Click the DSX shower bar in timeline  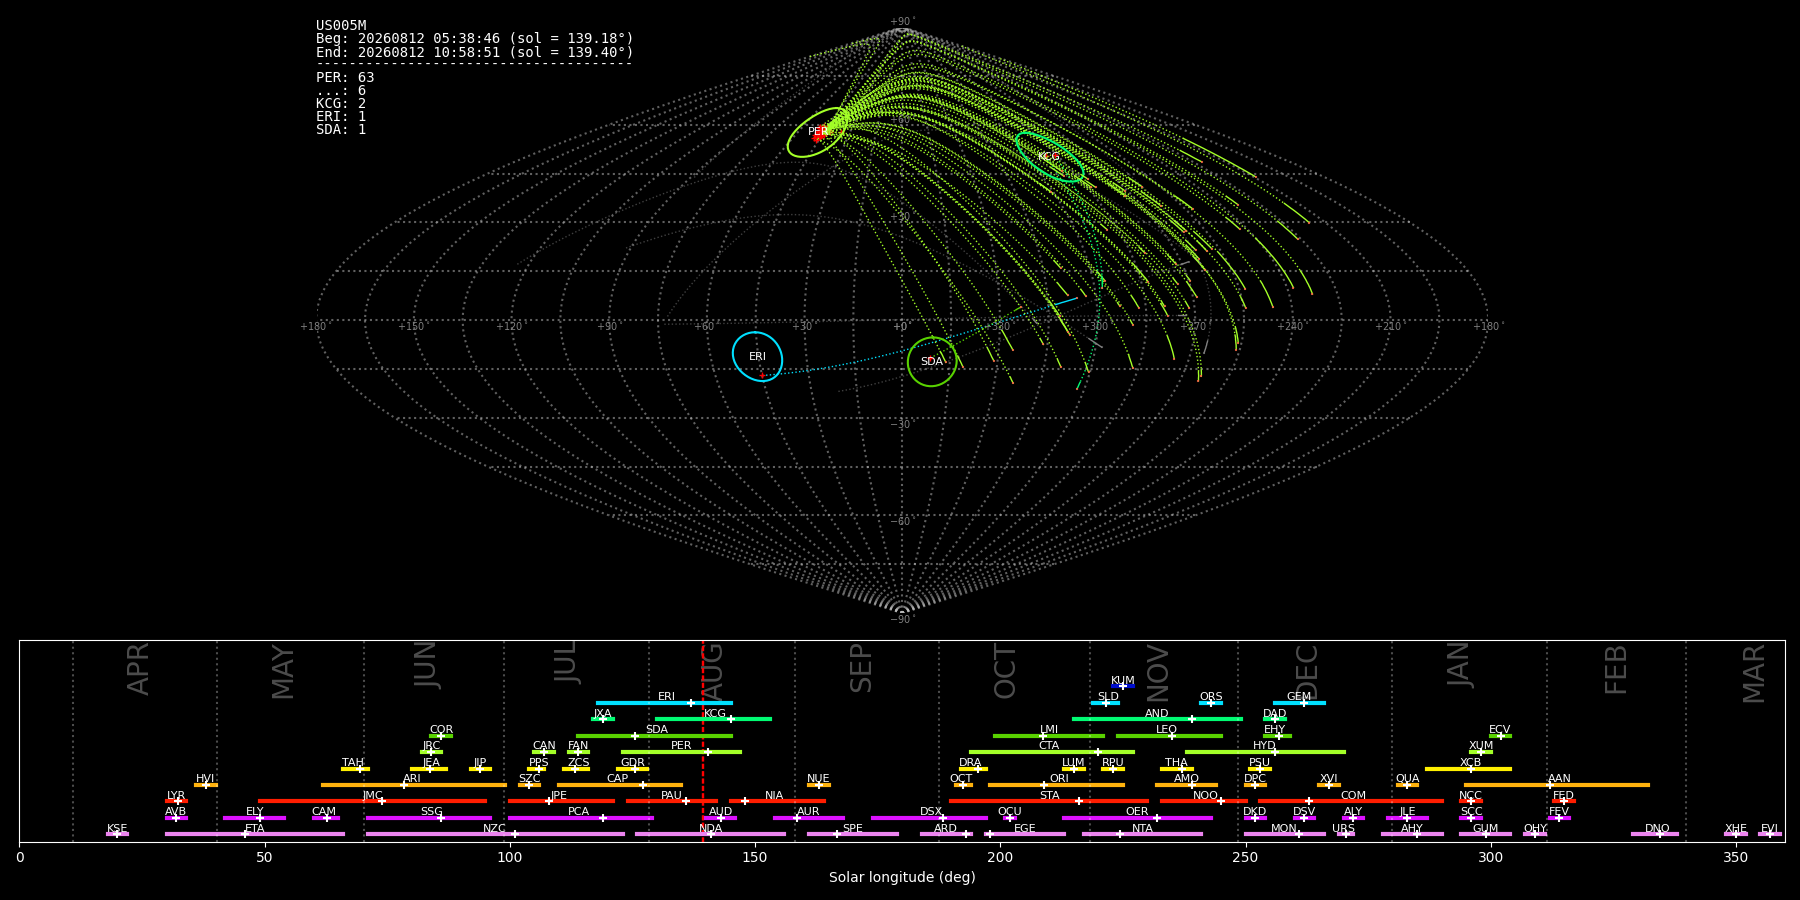point(929,818)
